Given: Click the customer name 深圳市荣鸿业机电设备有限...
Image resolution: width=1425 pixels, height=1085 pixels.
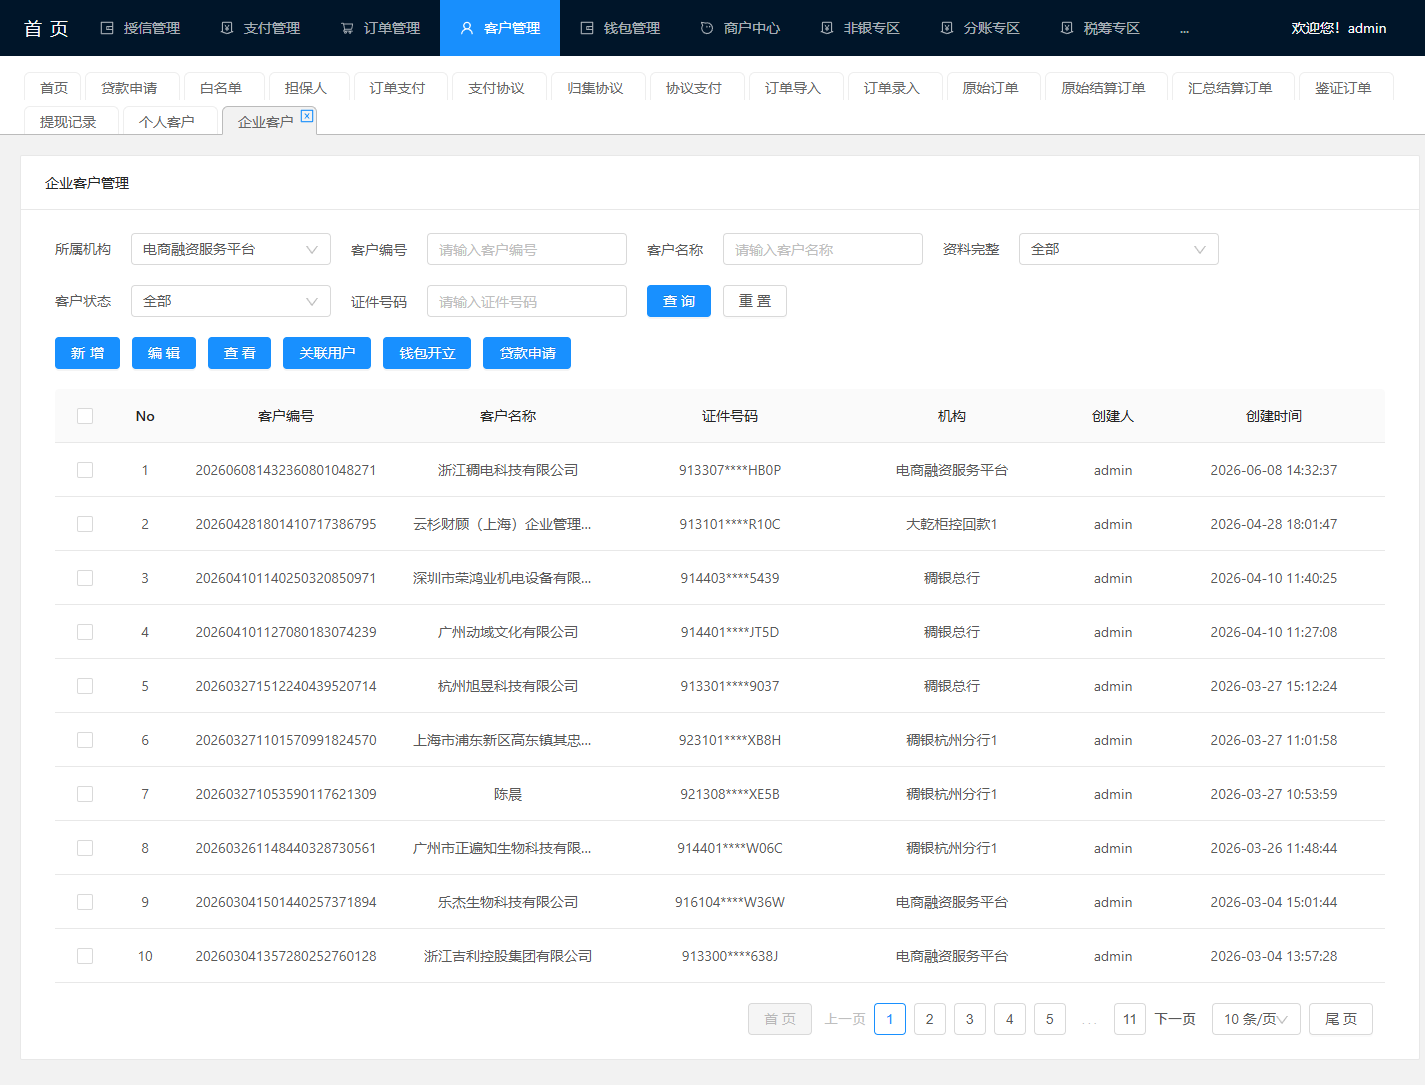Looking at the screenshot, I should (x=502, y=578).
